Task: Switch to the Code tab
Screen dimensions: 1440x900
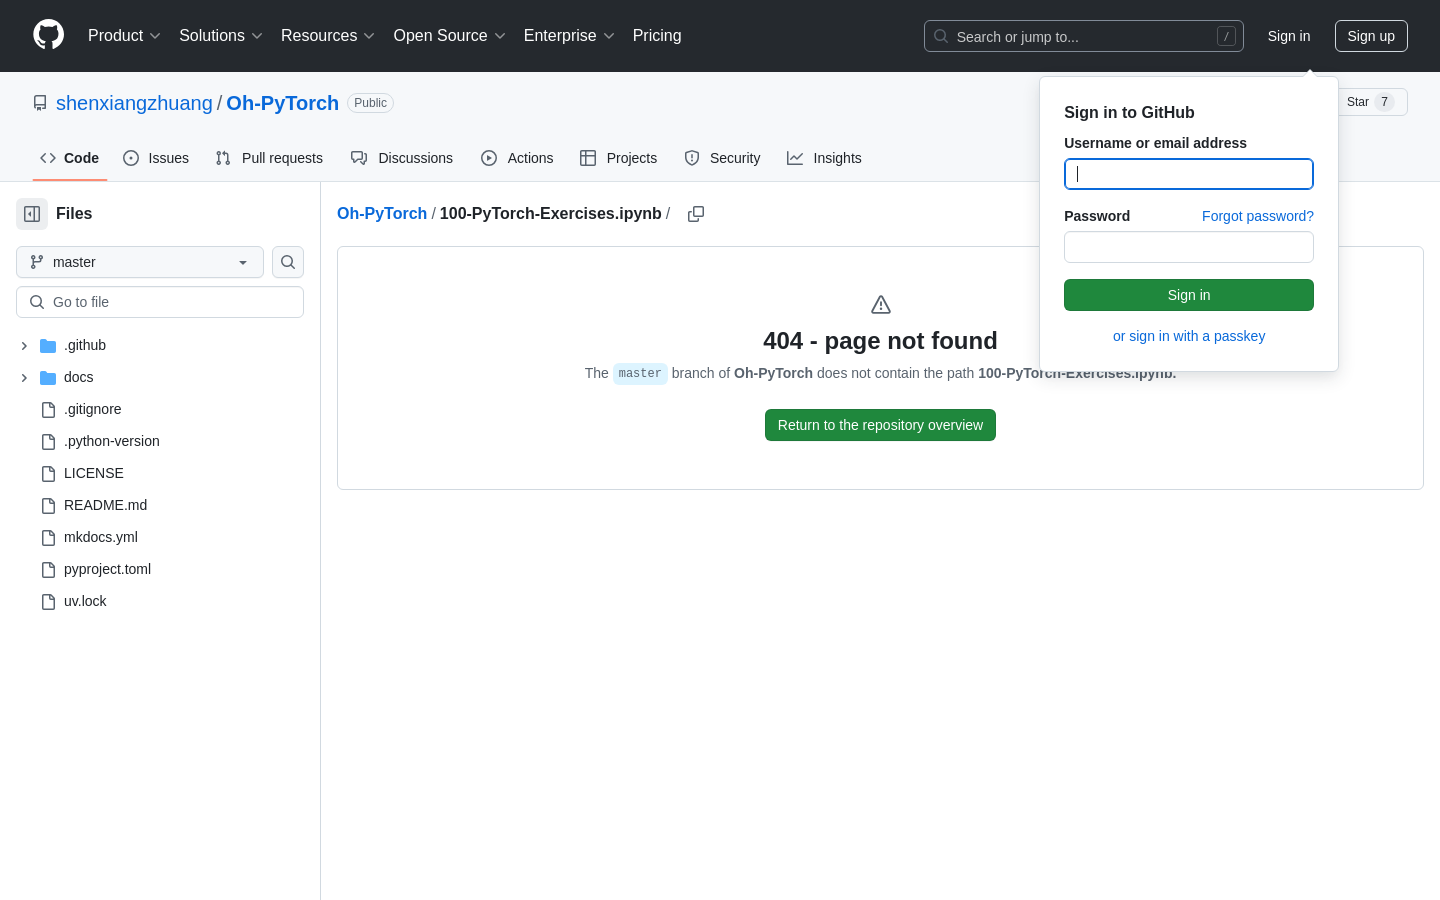Action: coord(70,158)
